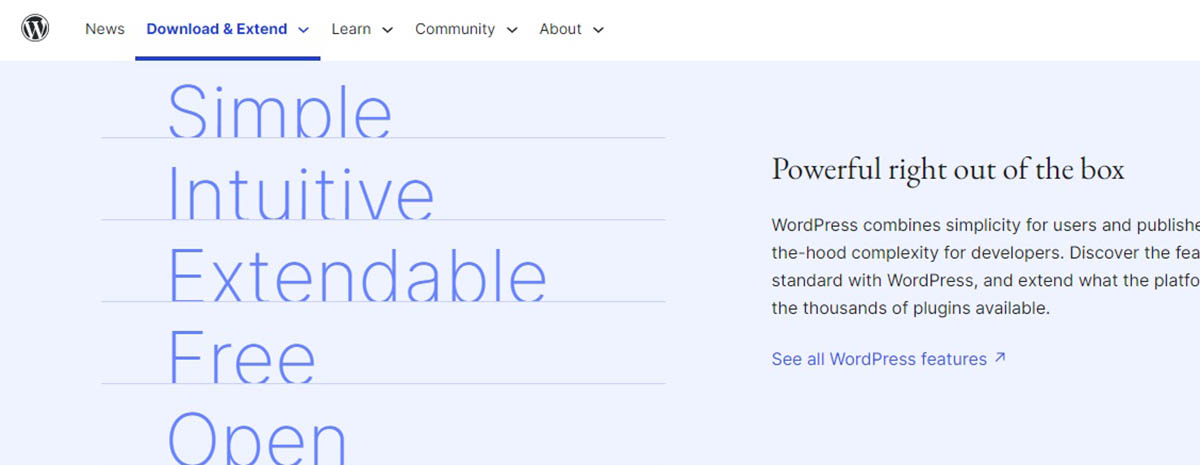Image resolution: width=1200 pixels, height=465 pixels.
Task: Click the Simple heading text
Action: click(279, 110)
